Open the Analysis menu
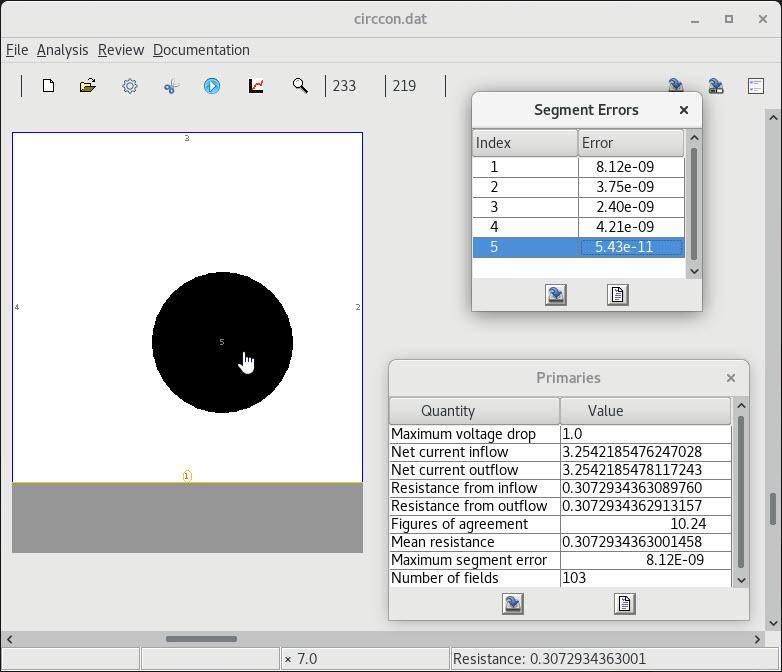 pos(62,50)
